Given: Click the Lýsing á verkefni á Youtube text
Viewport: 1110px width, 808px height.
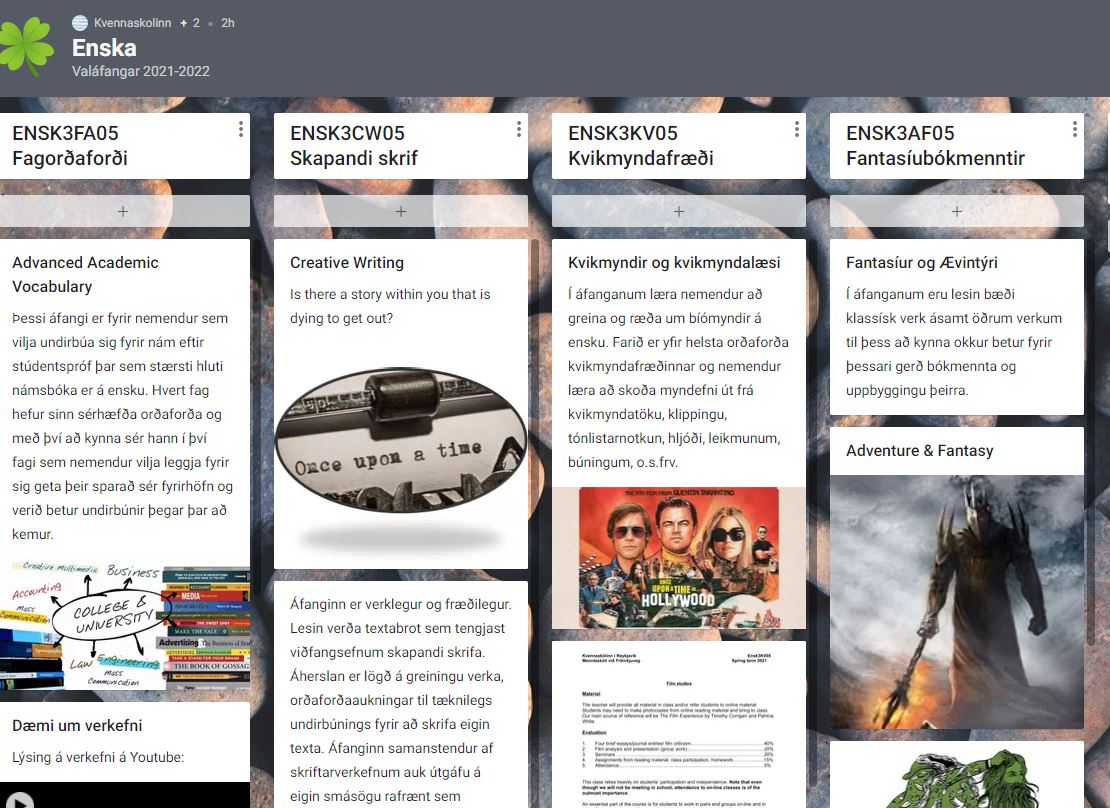Looking at the screenshot, I should [x=98, y=757].
